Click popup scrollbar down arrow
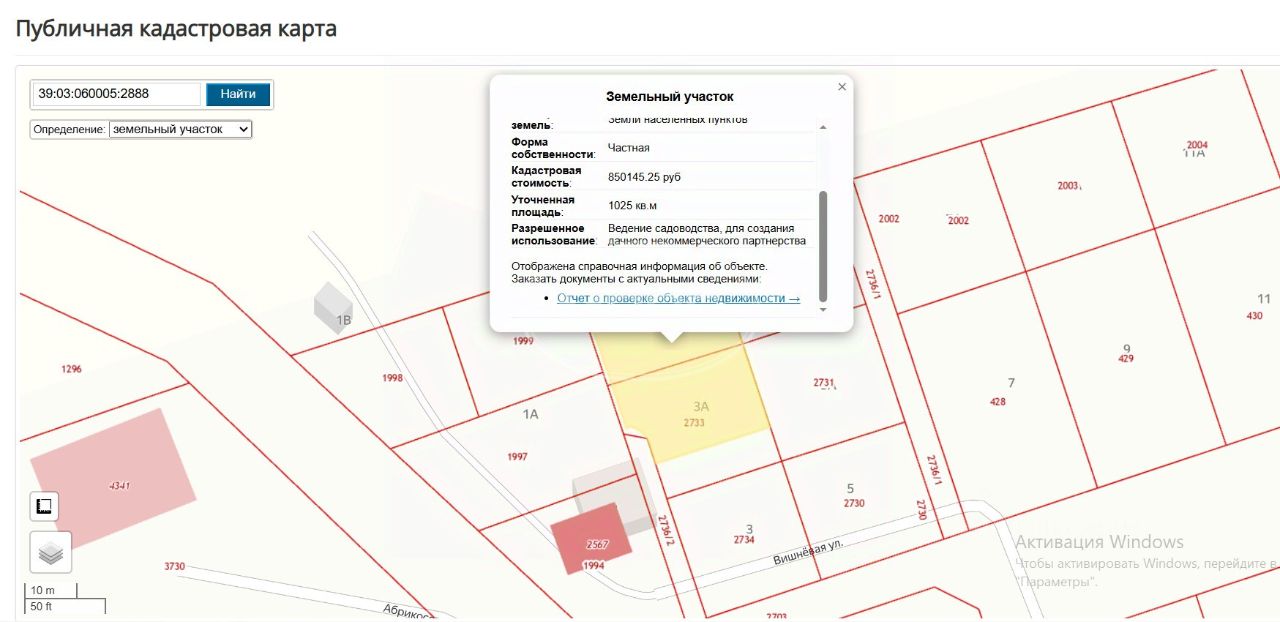The image size is (1280, 622). click(x=823, y=309)
